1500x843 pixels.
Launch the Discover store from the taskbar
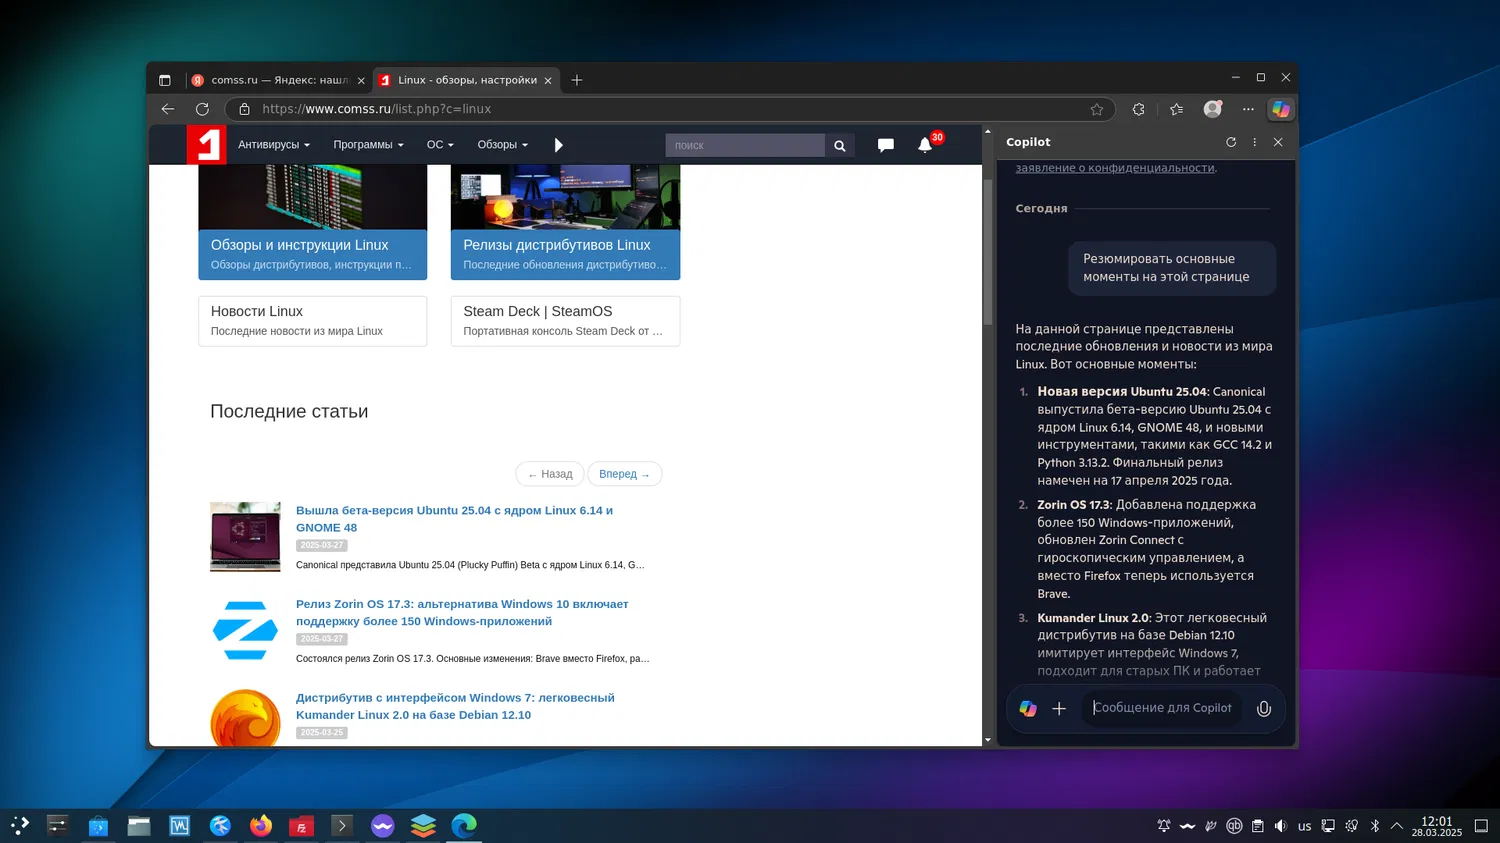tap(98, 825)
